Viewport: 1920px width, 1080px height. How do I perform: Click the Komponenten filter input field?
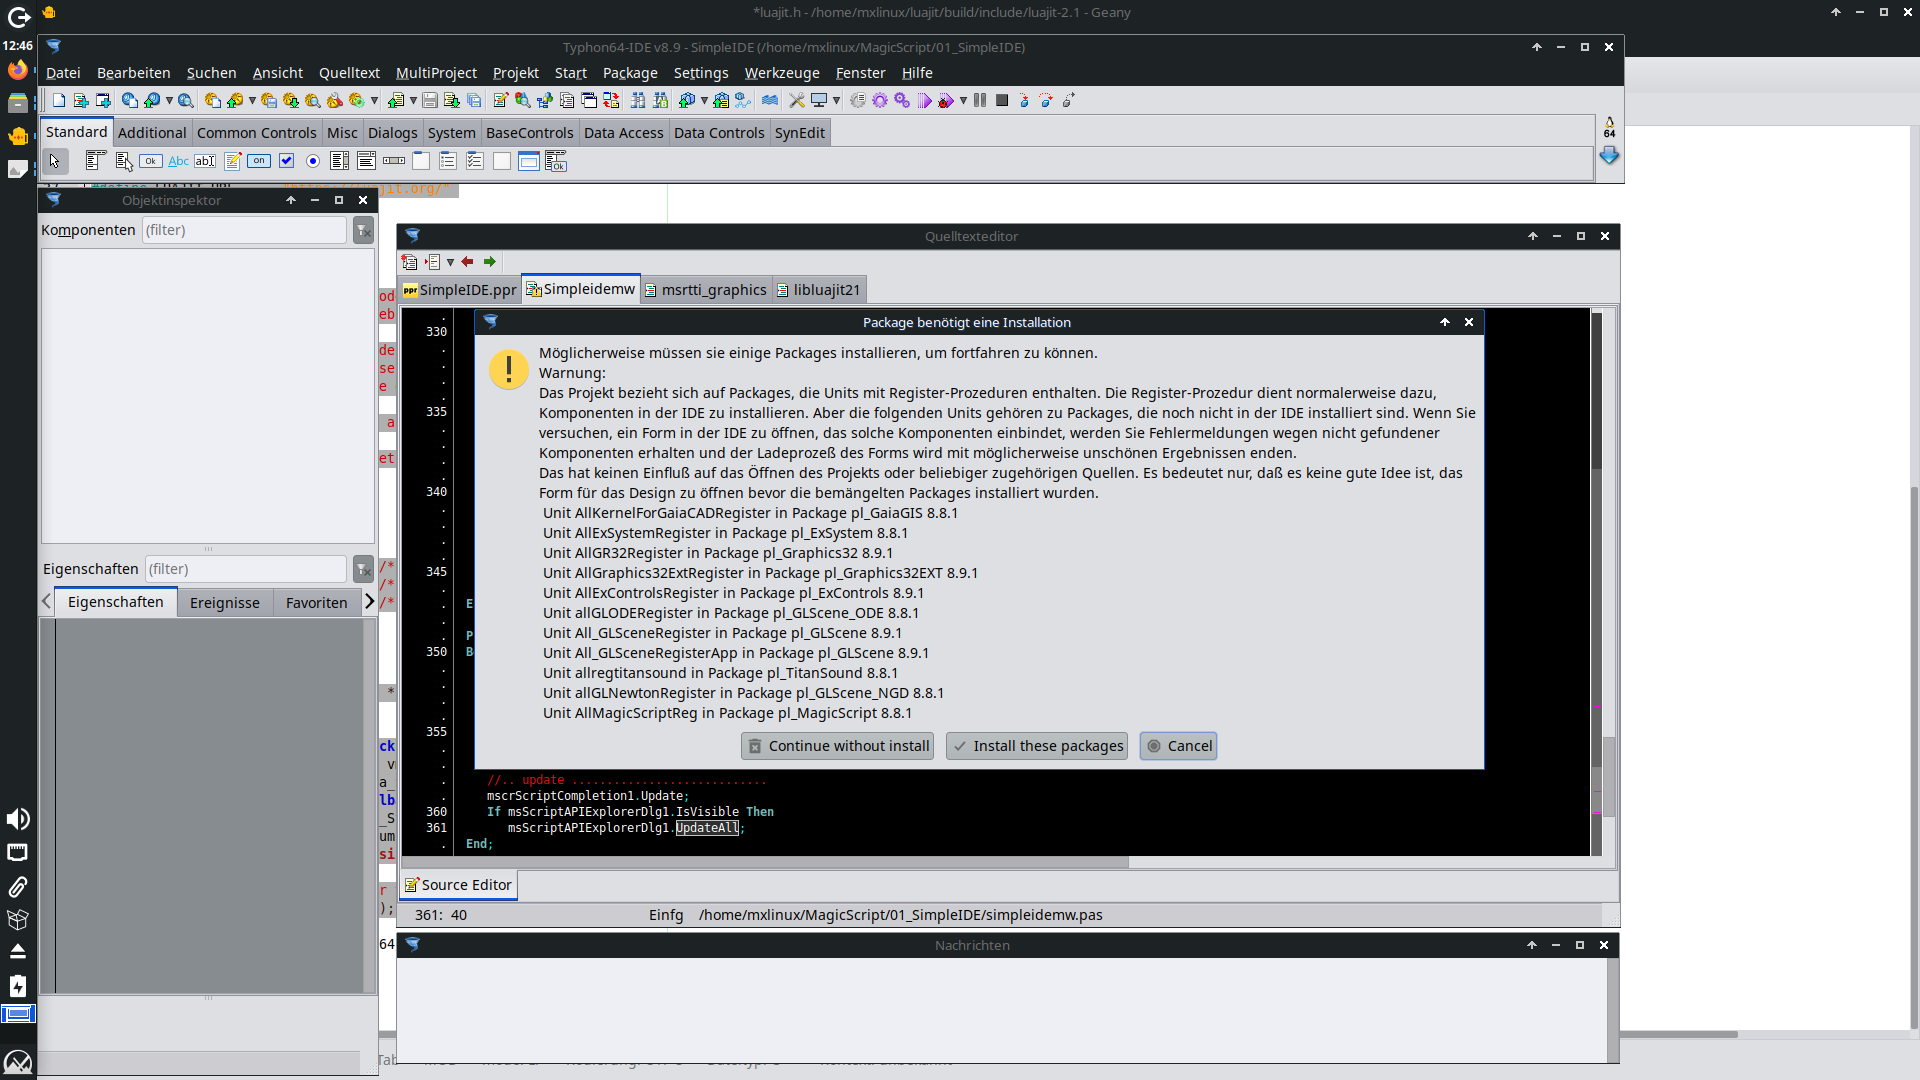click(243, 230)
